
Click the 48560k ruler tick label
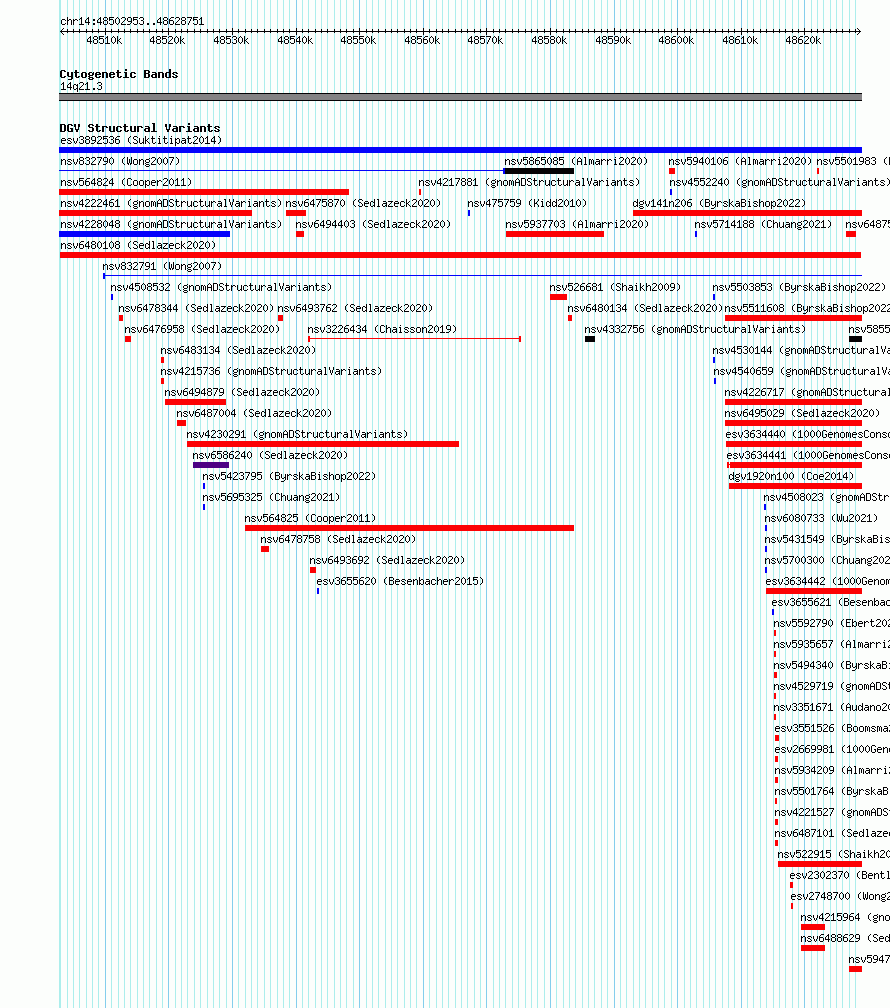point(422,40)
